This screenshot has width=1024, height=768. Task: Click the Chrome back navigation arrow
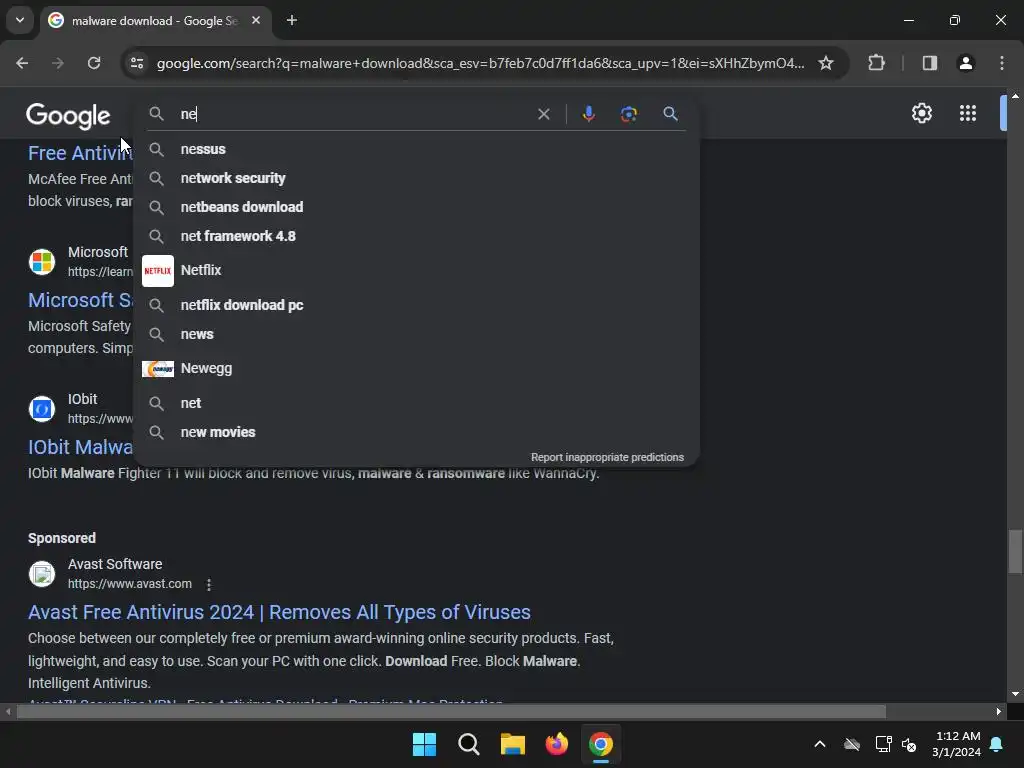point(22,63)
